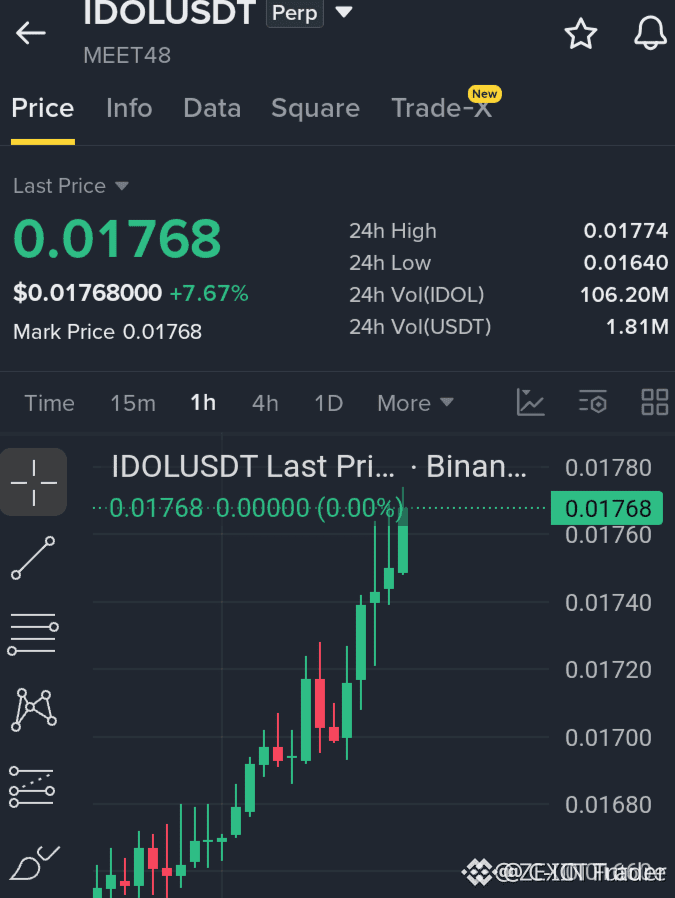Select the forecast measurement lines tool
The width and height of the screenshot is (675, 898).
click(32, 786)
